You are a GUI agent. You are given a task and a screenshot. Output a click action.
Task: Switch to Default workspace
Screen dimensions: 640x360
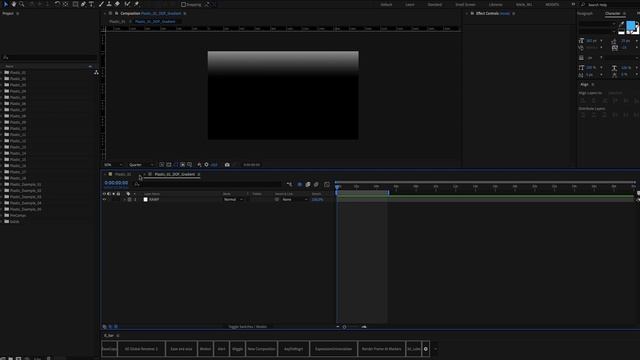pos(386,4)
